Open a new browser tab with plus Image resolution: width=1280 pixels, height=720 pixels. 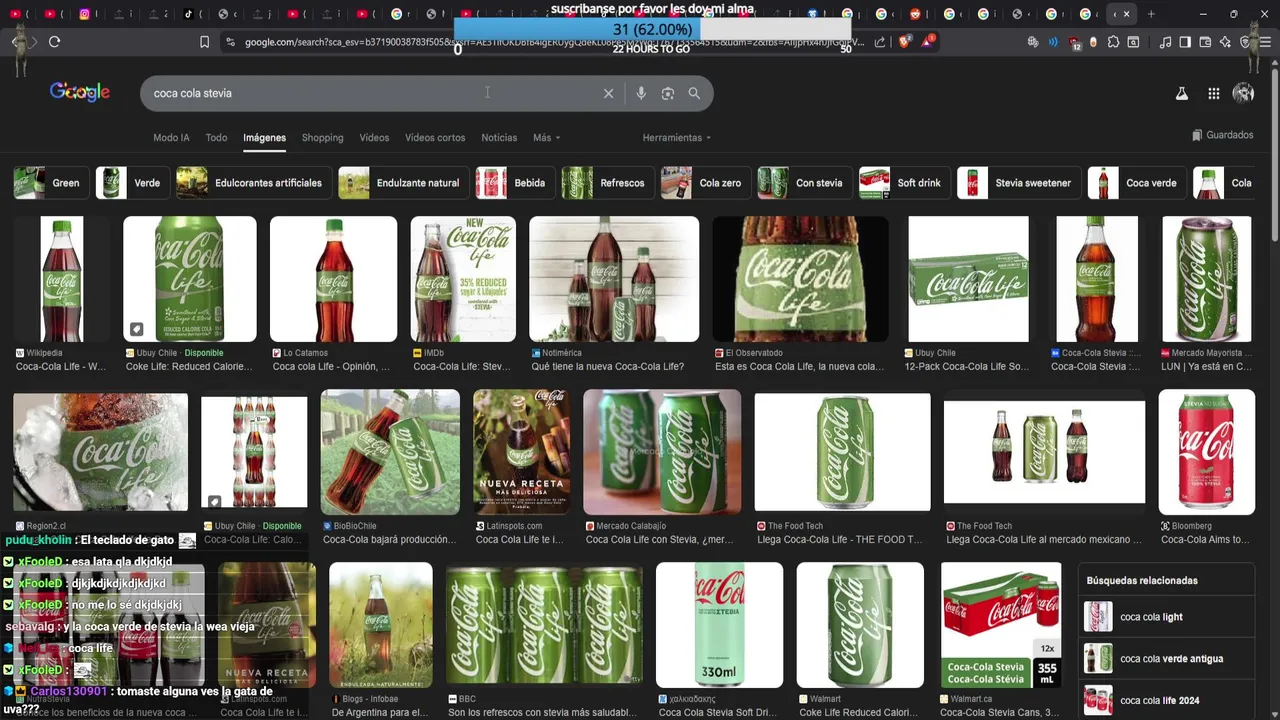pos(1151,14)
